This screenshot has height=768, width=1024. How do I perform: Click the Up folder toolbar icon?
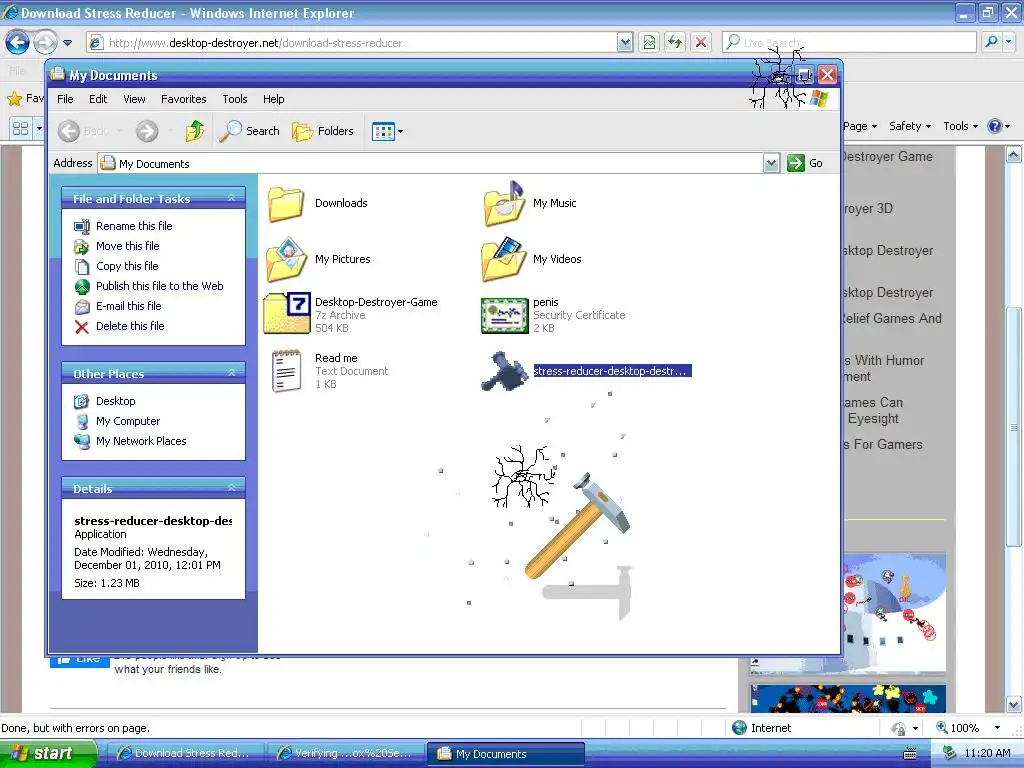tap(195, 131)
